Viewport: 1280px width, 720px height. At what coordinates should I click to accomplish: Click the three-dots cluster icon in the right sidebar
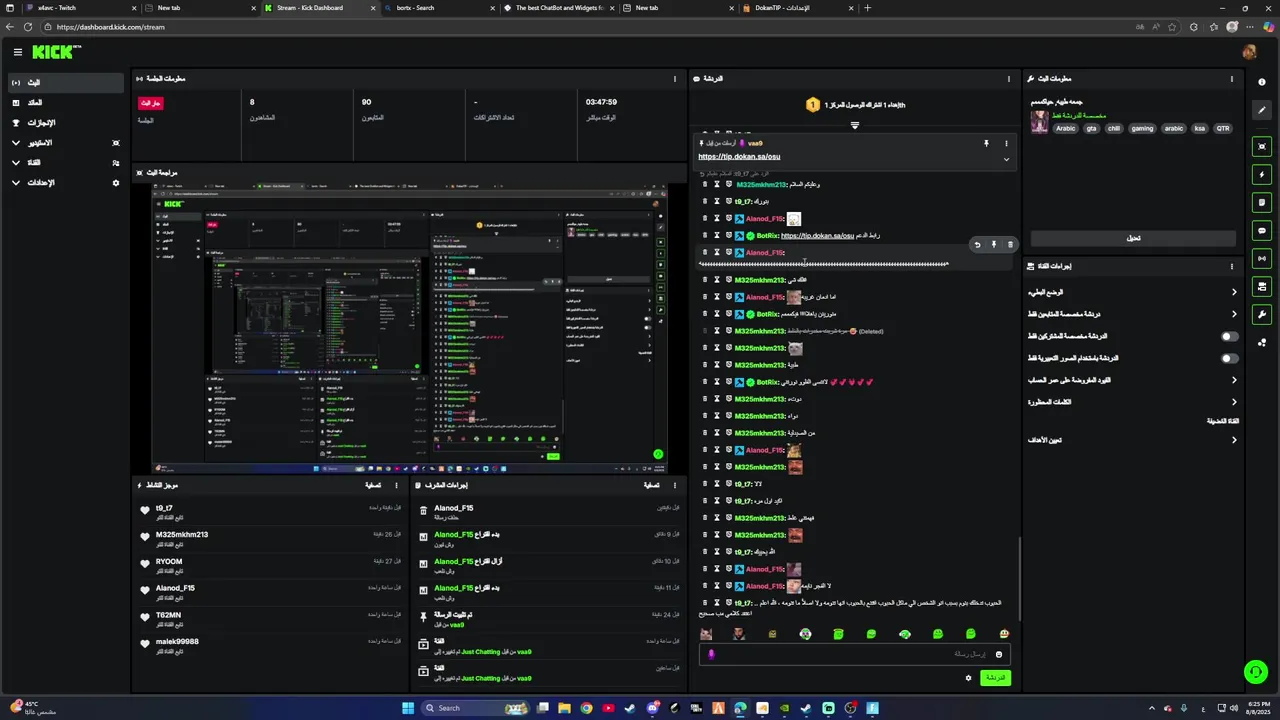point(1262,343)
